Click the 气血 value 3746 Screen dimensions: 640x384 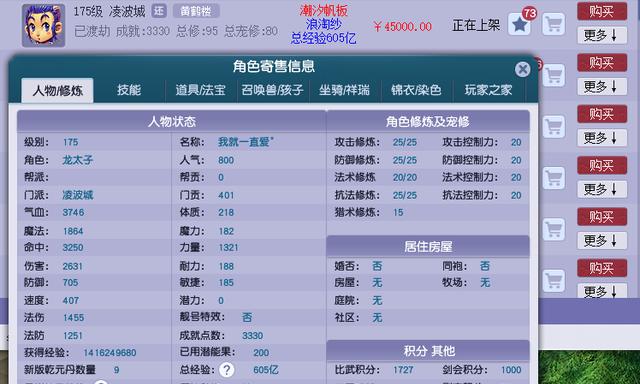click(73, 212)
